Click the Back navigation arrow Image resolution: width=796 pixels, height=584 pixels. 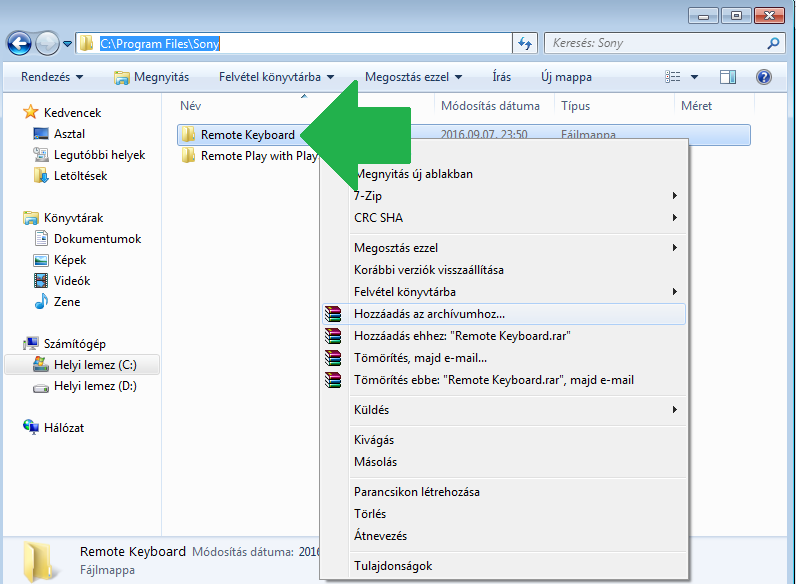point(19,44)
